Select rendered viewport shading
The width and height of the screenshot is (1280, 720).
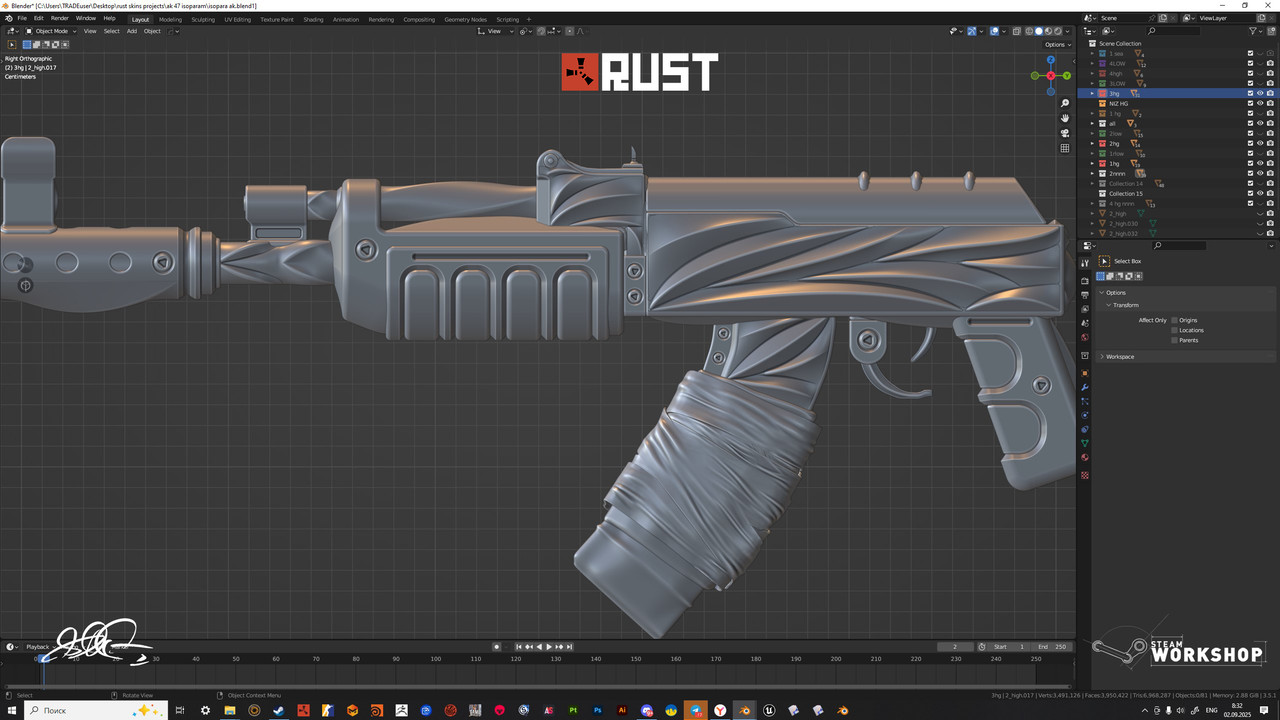click(1058, 31)
